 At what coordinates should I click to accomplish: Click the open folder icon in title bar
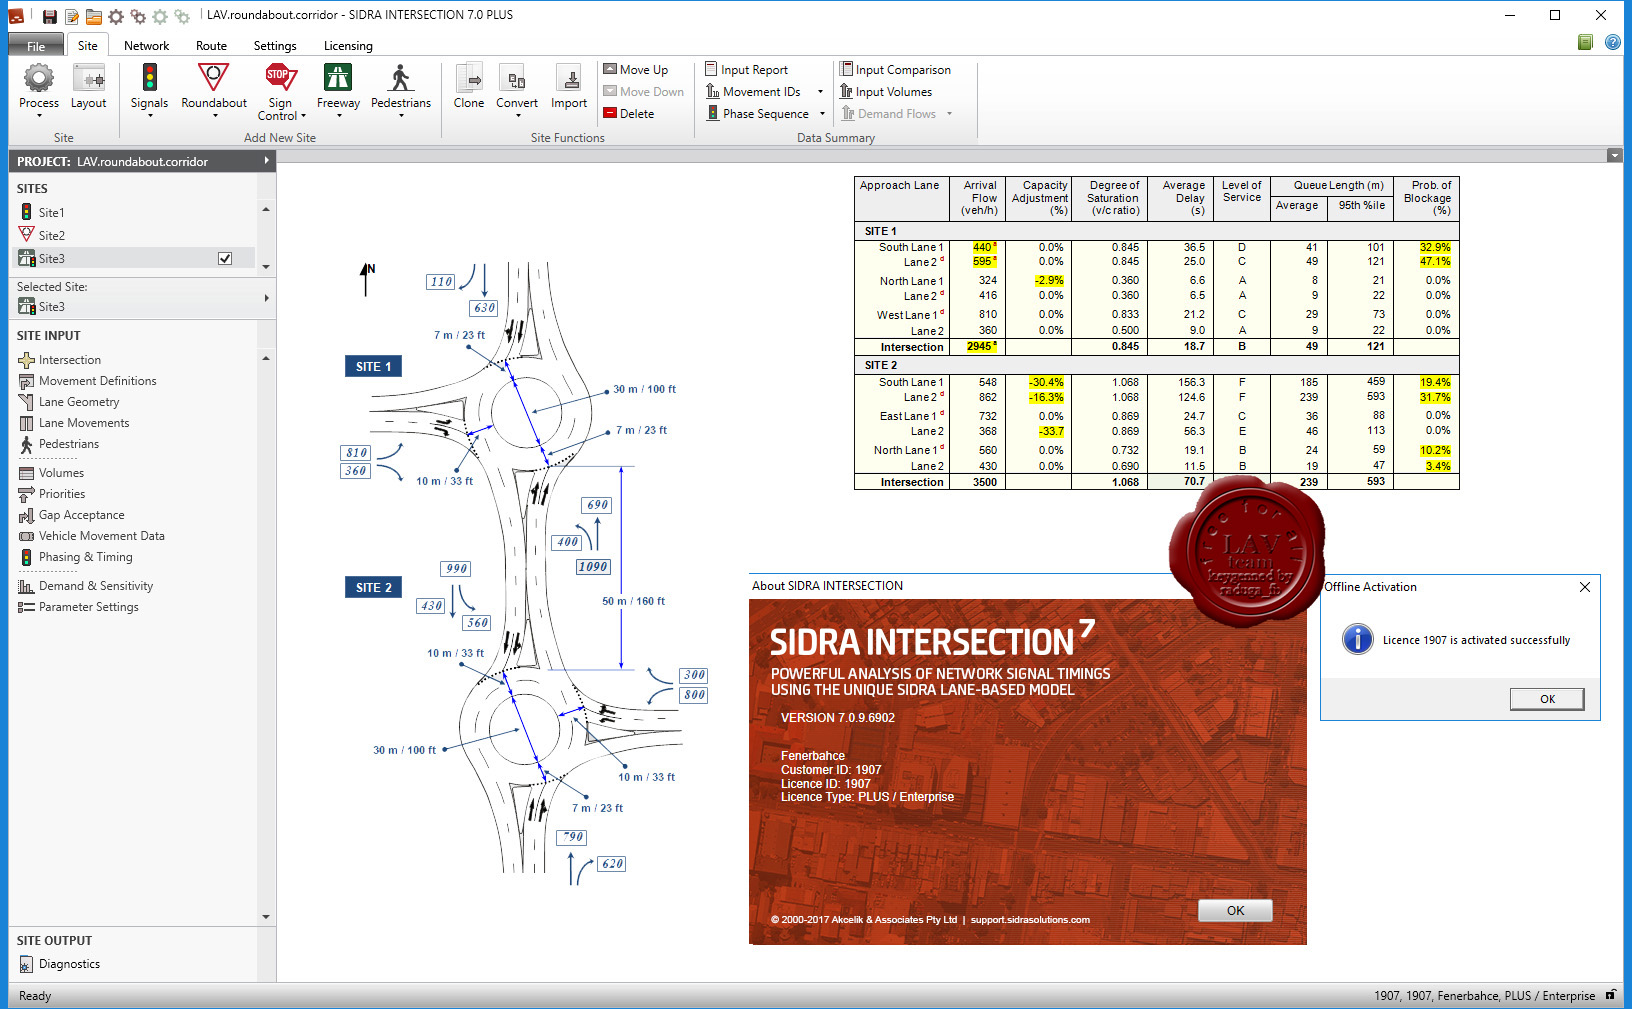tap(93, 16)
